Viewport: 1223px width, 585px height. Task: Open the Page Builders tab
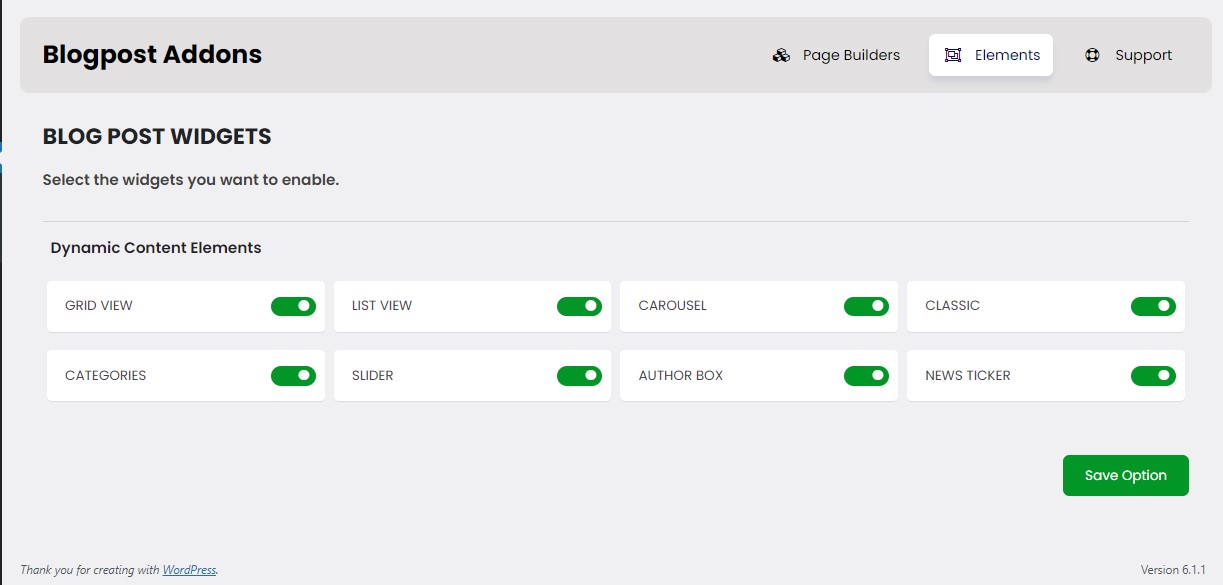tap(837, 55)
